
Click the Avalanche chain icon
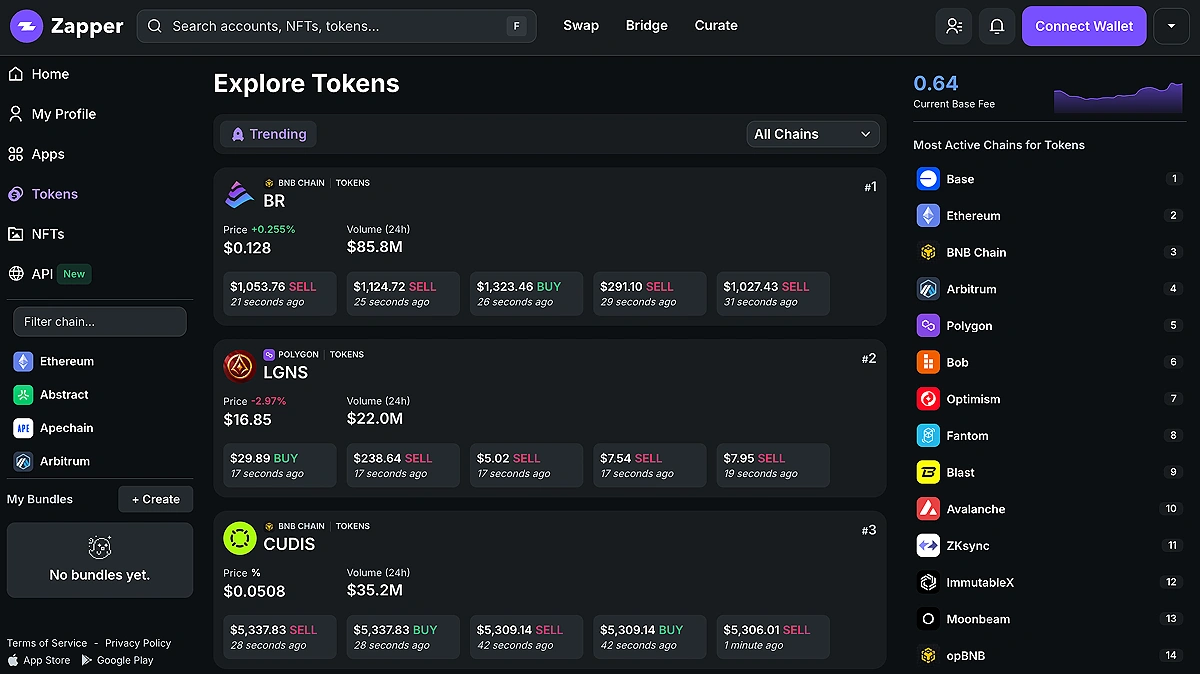click(x=928, y=509)
